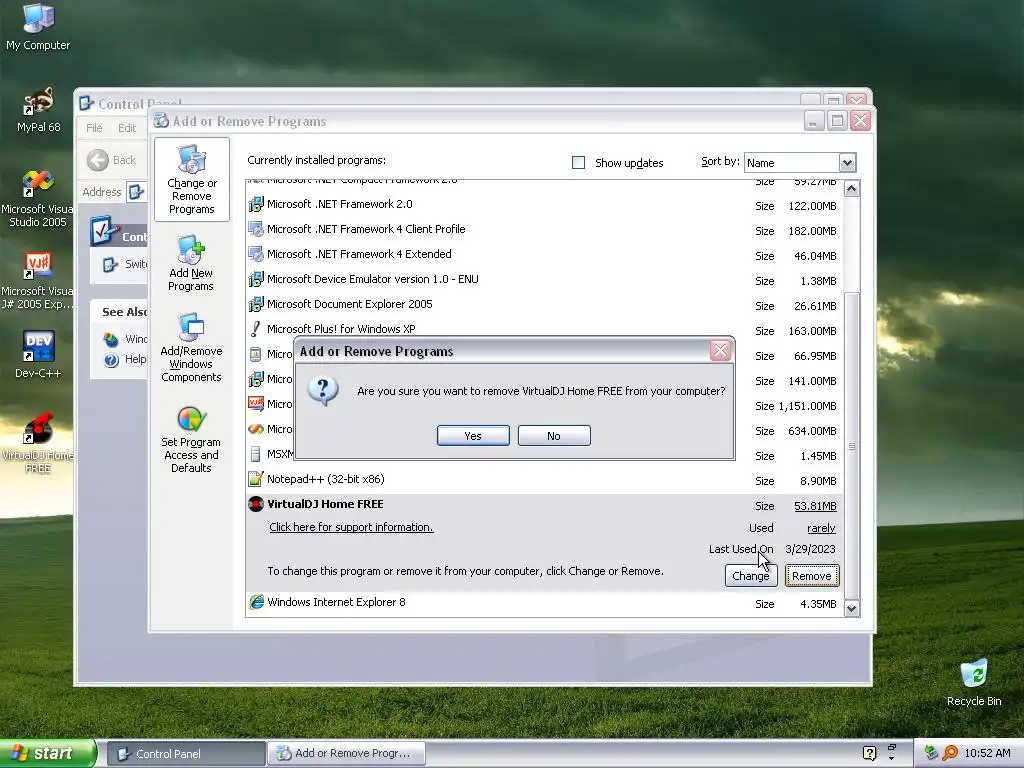Close the confirmation dialog with X

[x=720, y=351]
